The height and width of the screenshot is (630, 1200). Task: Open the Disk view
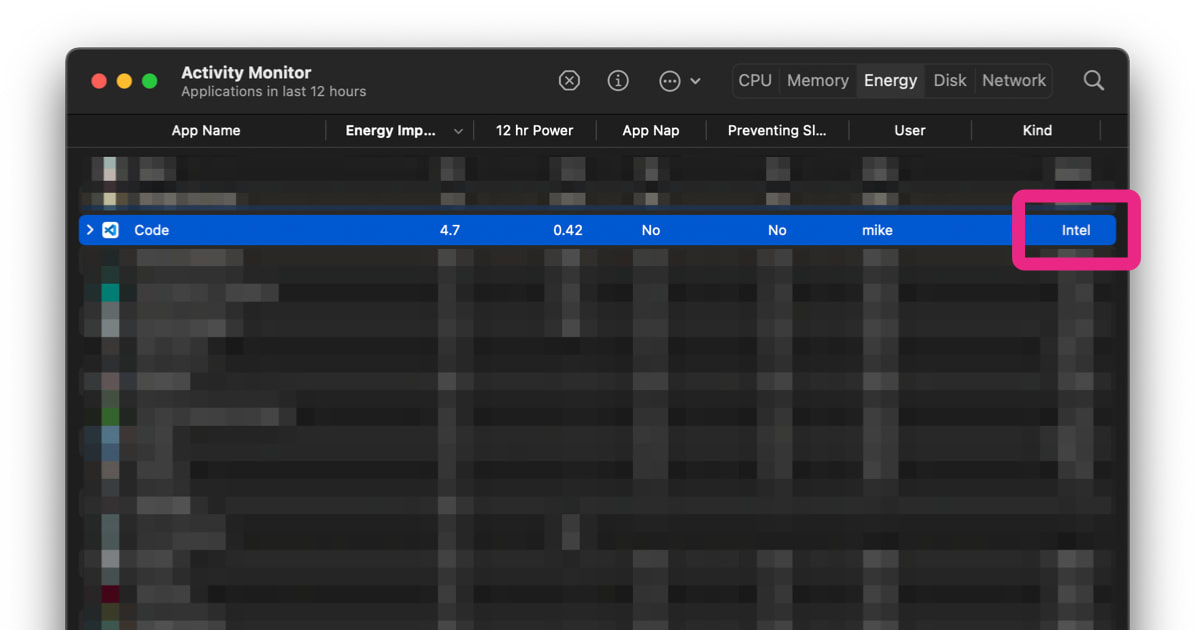click(x=949, y=80)
